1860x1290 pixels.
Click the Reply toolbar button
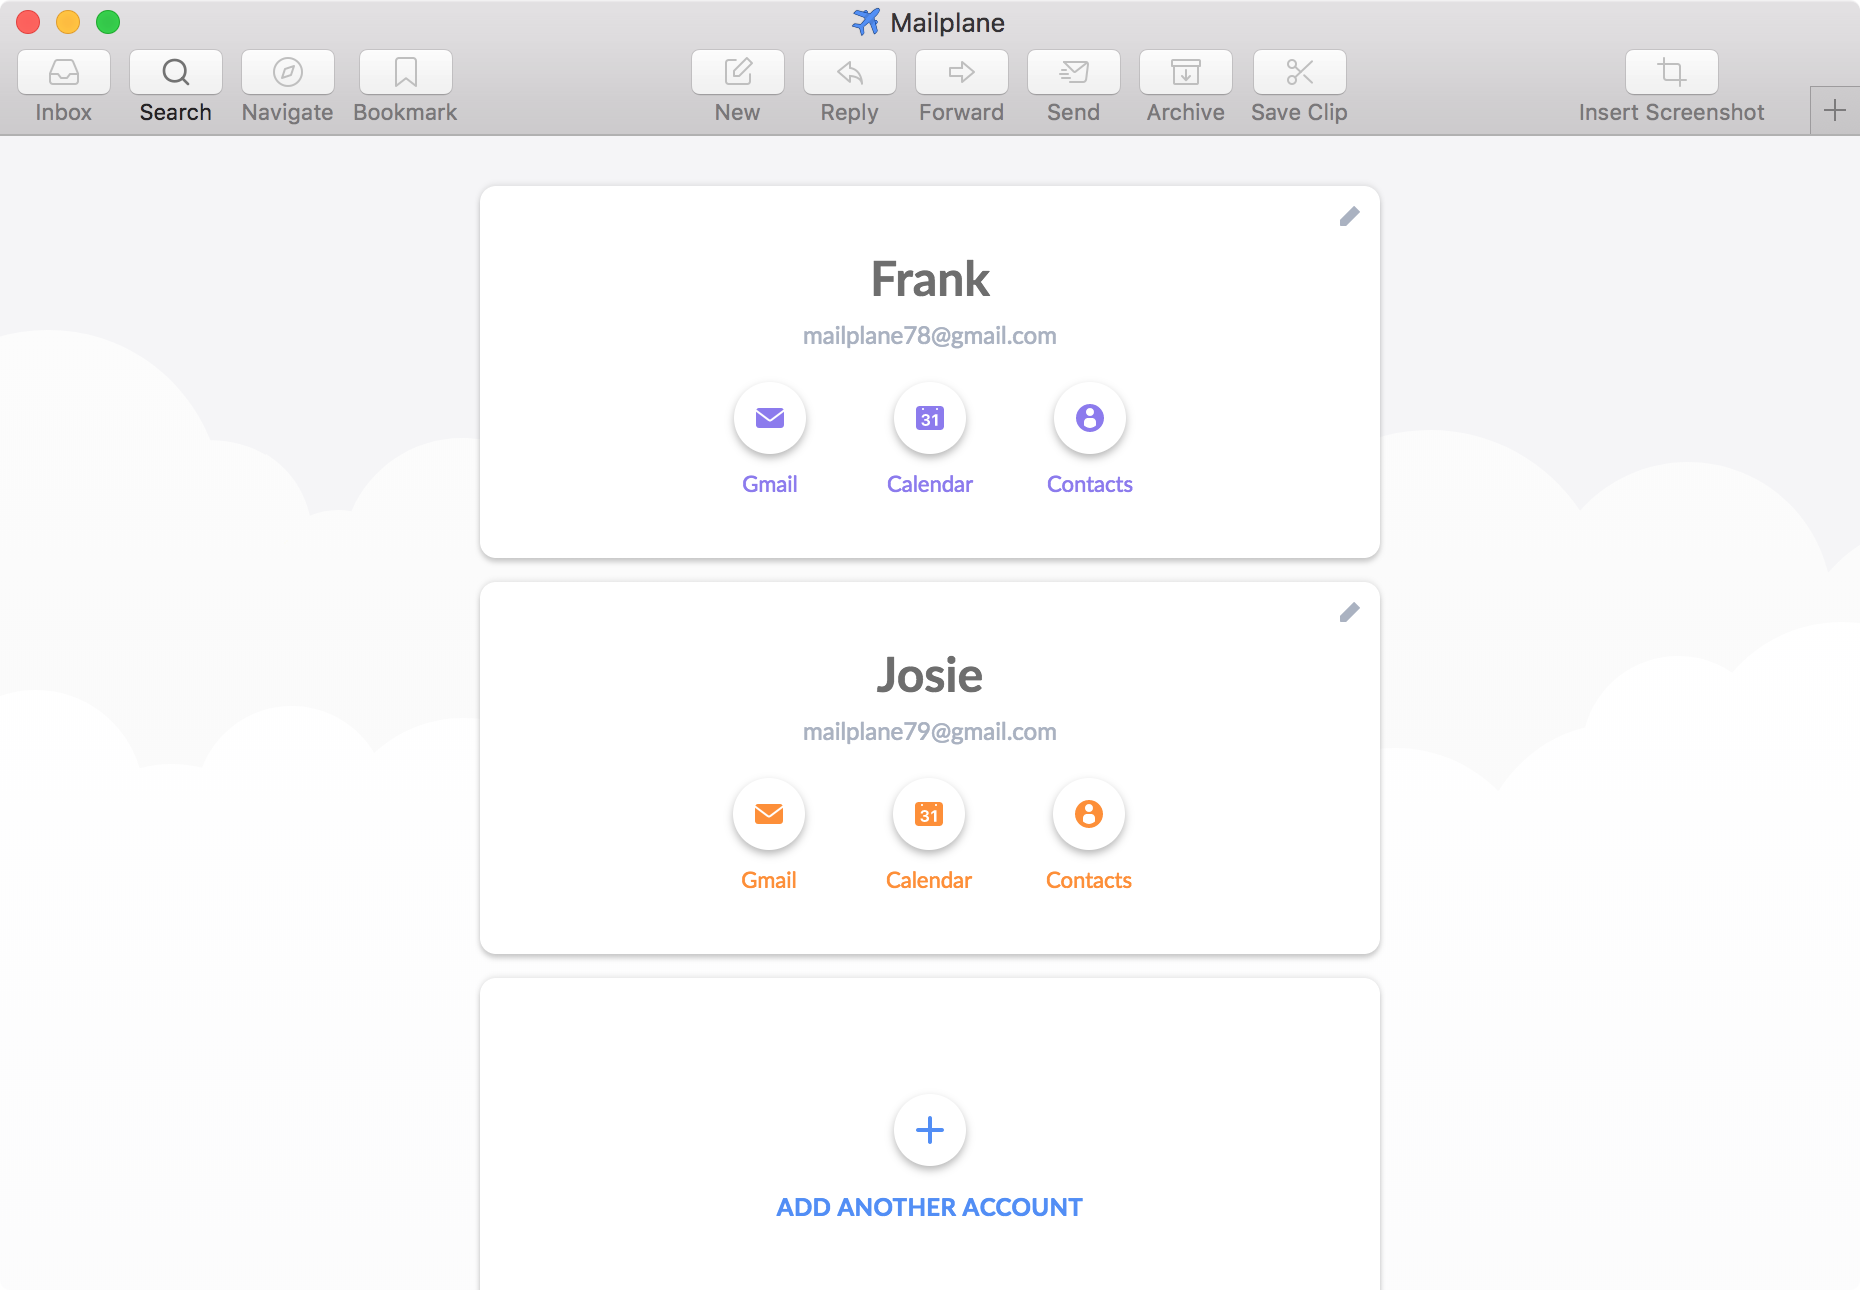click(849, 72)
